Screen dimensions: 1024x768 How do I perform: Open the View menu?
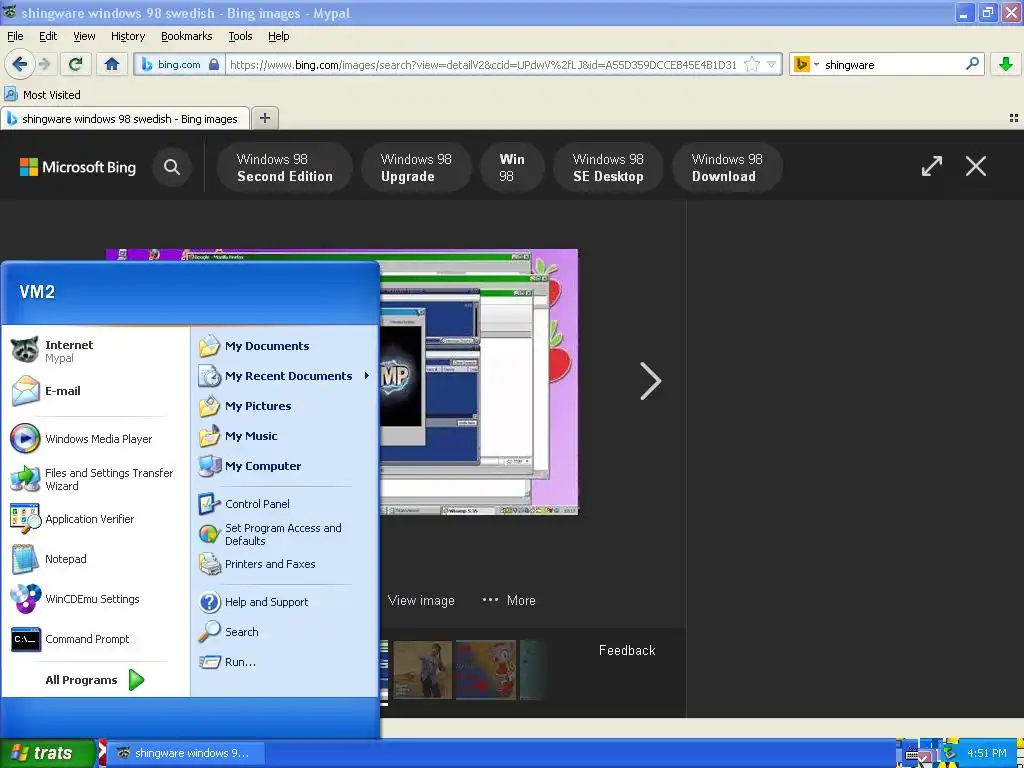[x=84, y=36]
